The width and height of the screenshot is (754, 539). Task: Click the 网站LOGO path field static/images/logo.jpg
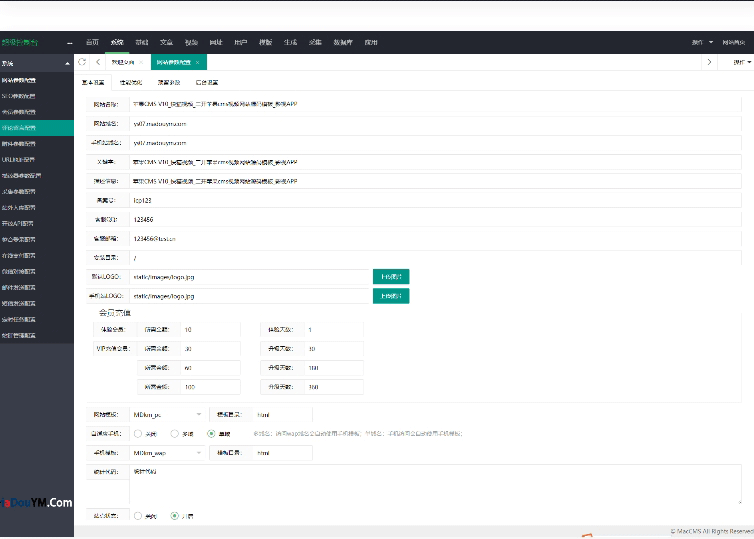click(249, 277)
